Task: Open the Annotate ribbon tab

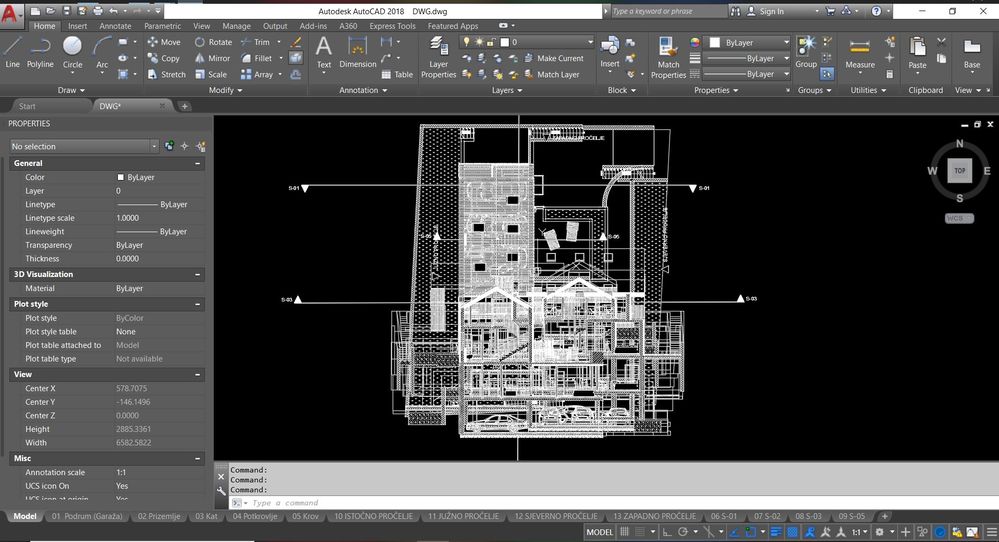Action: [x=115, y=26]
